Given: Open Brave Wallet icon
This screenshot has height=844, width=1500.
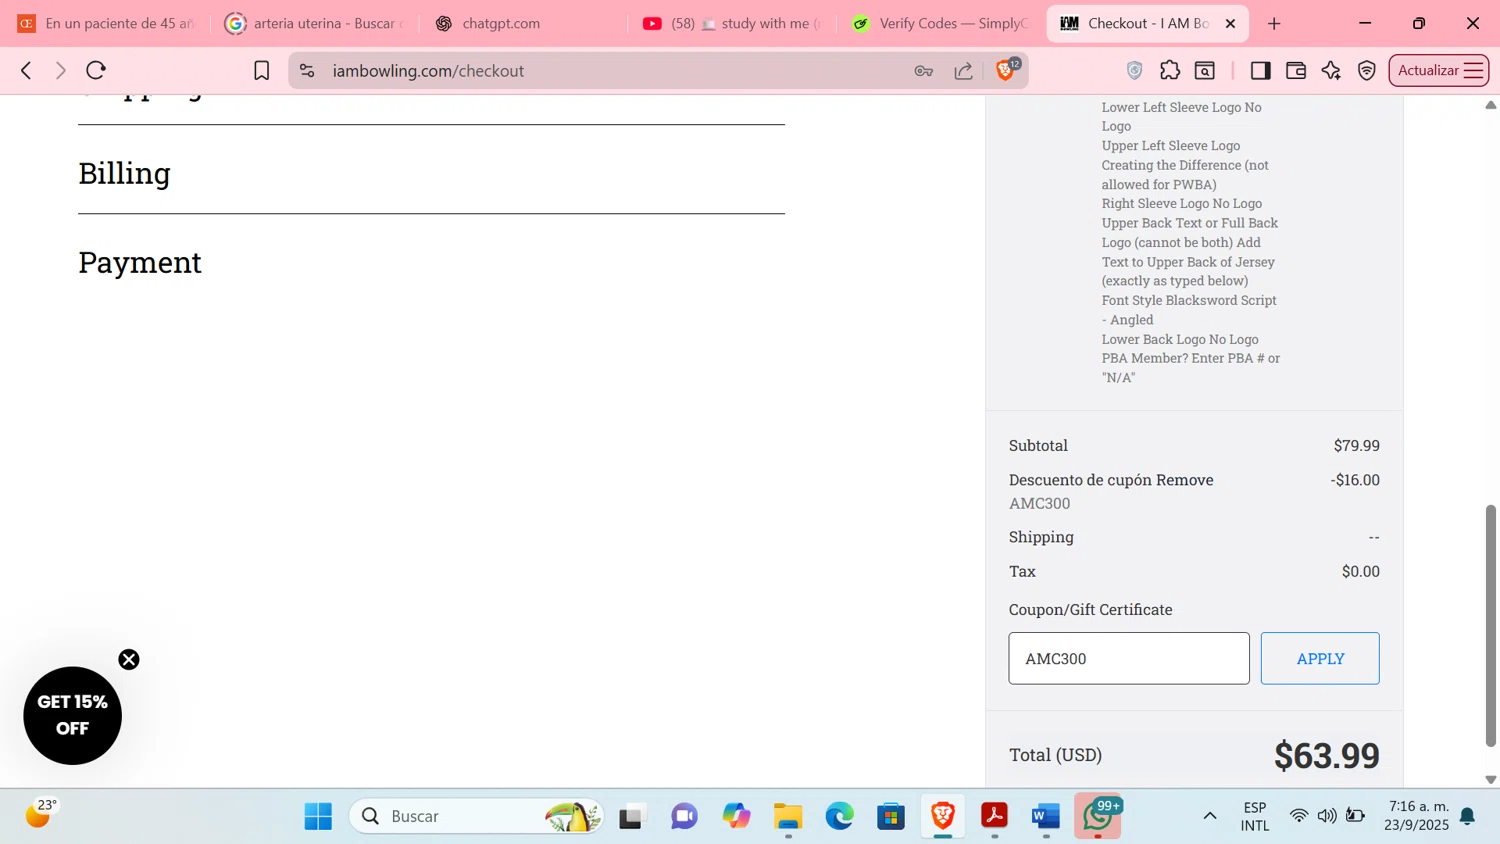Looking at the screenshot, I should (1296, 71).
